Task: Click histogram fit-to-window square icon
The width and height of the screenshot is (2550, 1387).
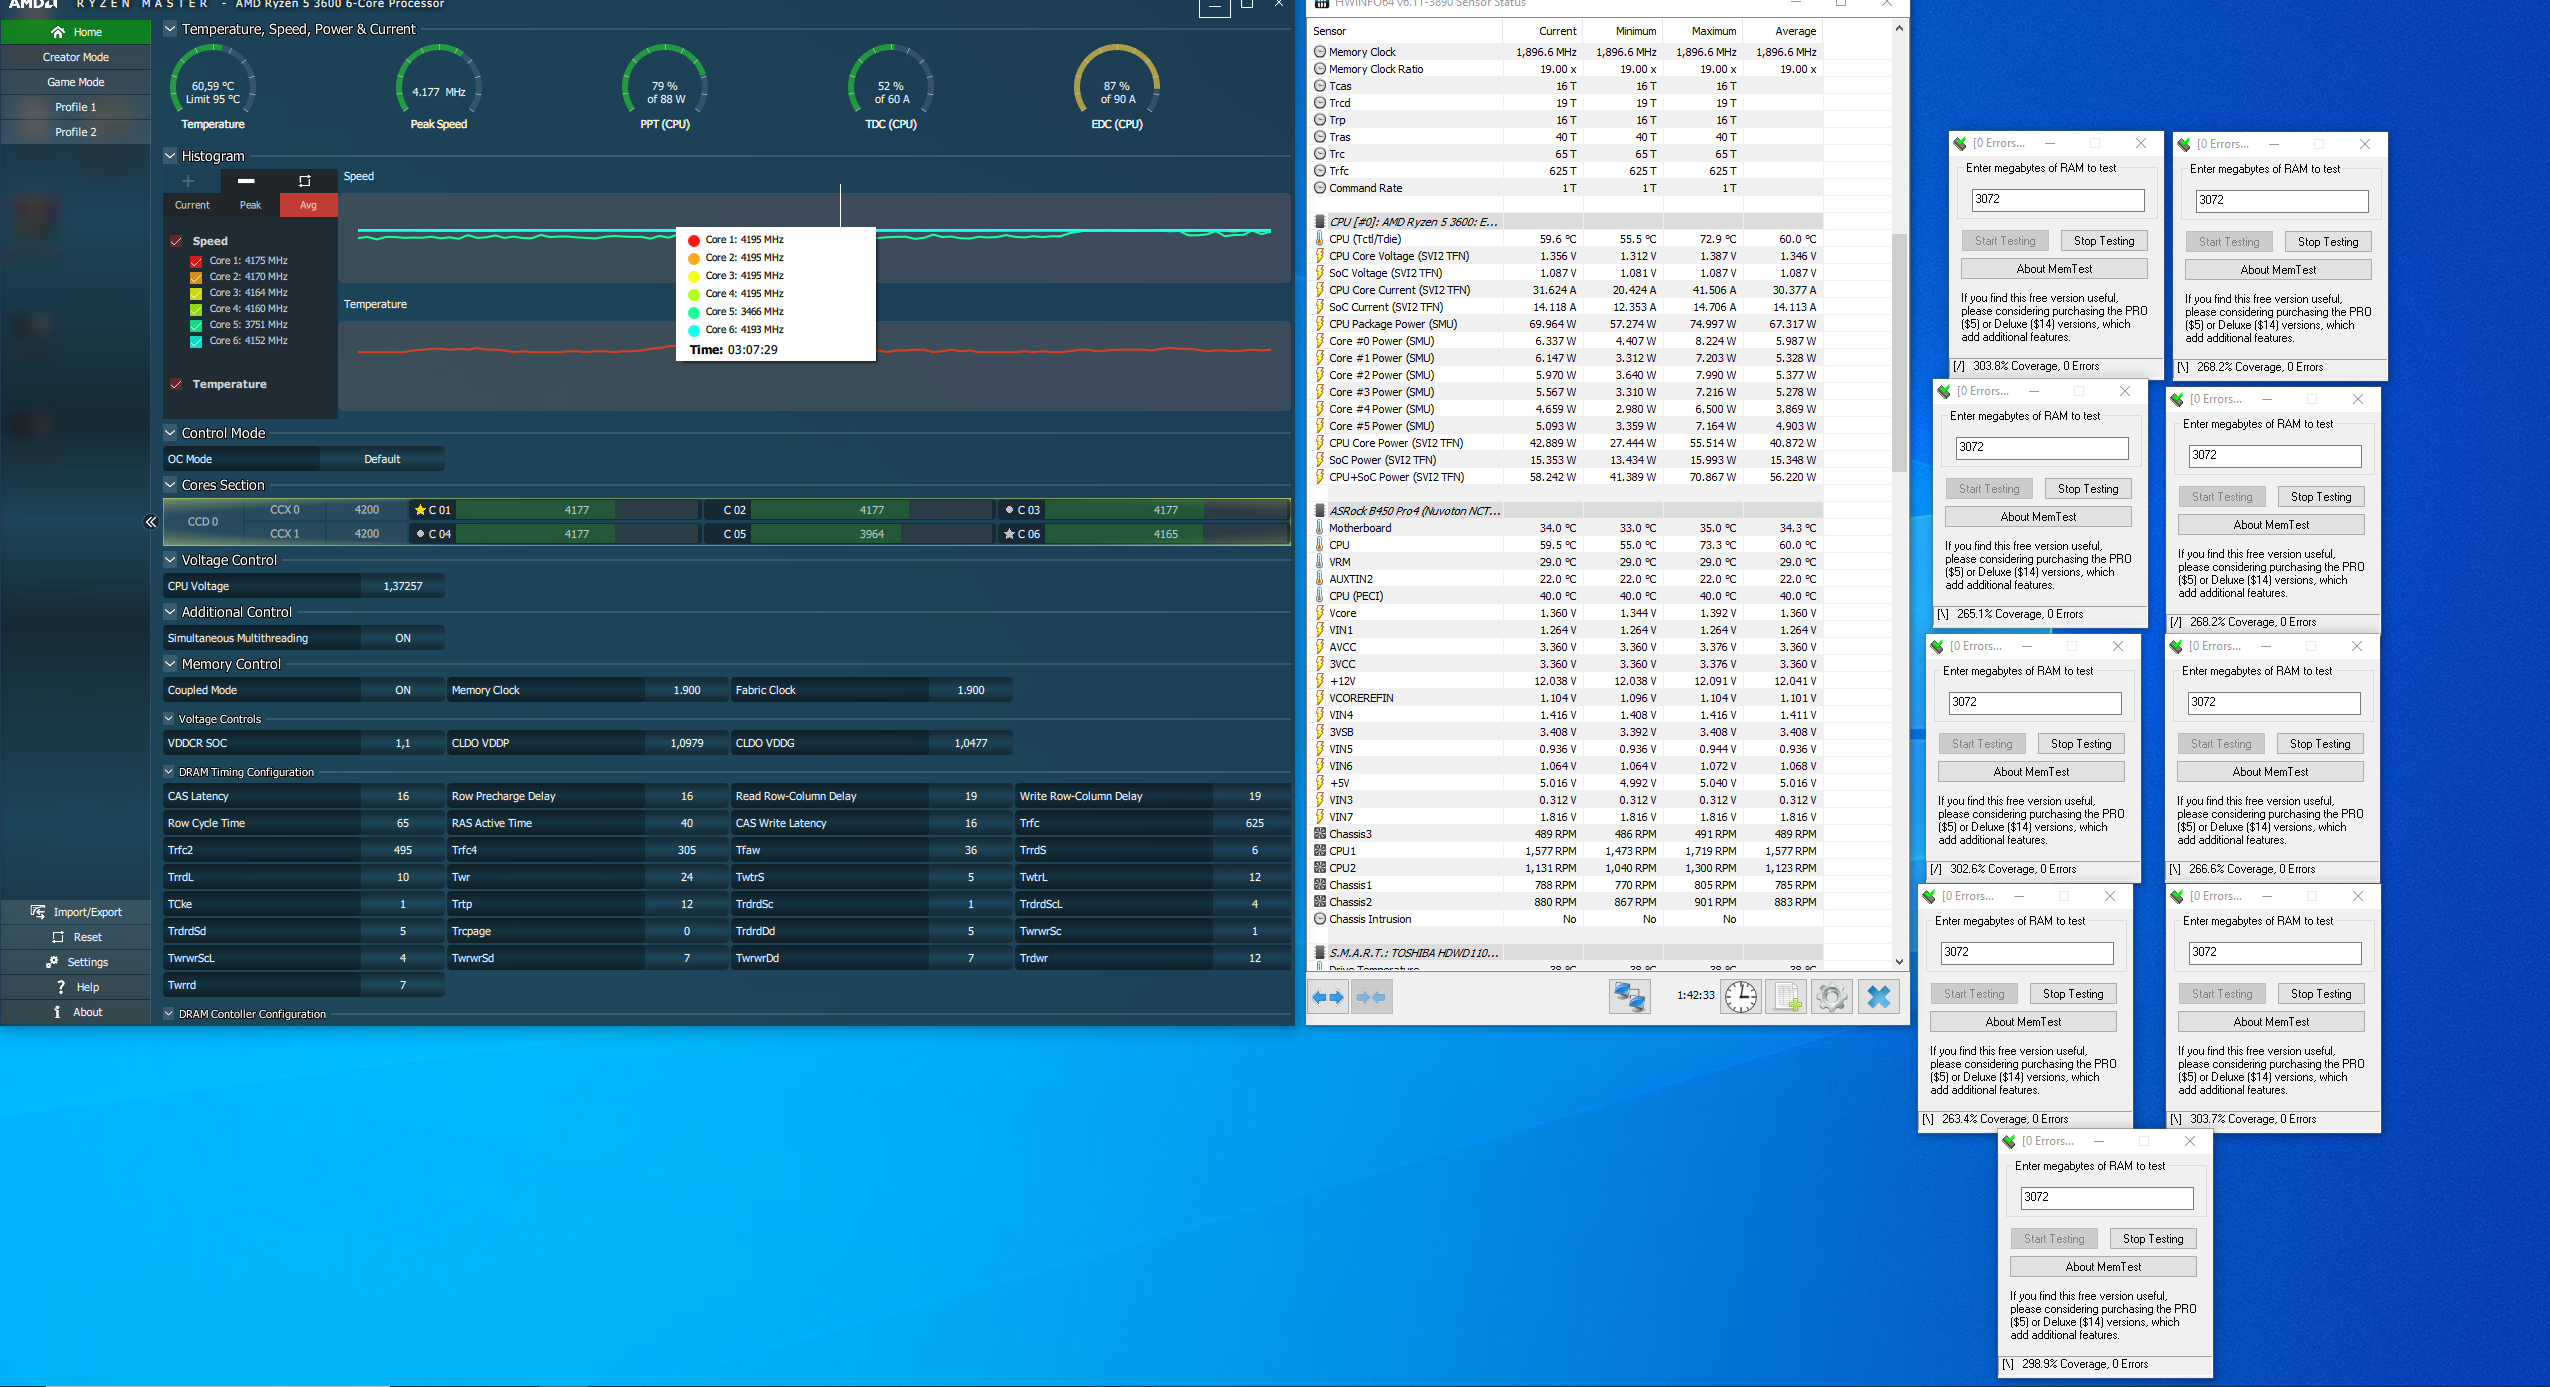Action: (305, 181)
